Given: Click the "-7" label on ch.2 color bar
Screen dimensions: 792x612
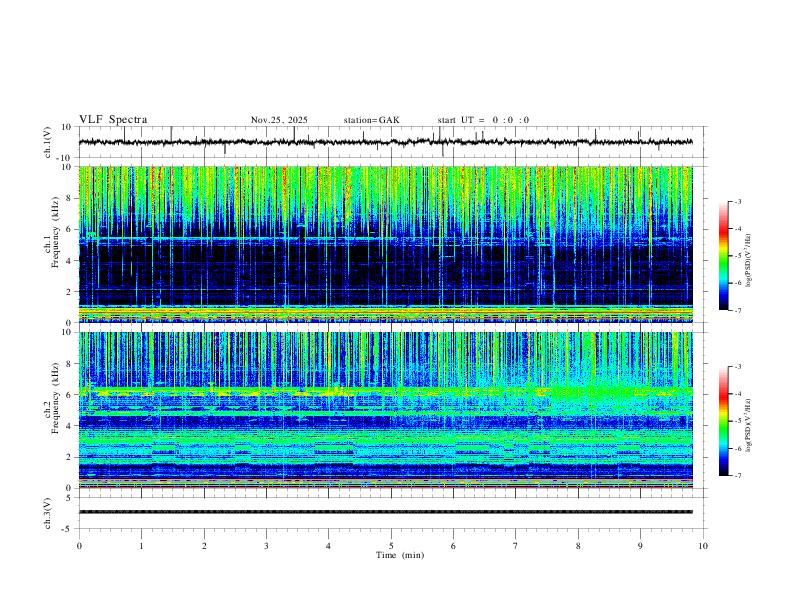Looking at the screenshot, I should pyautogui.click(x=738, y=475).
